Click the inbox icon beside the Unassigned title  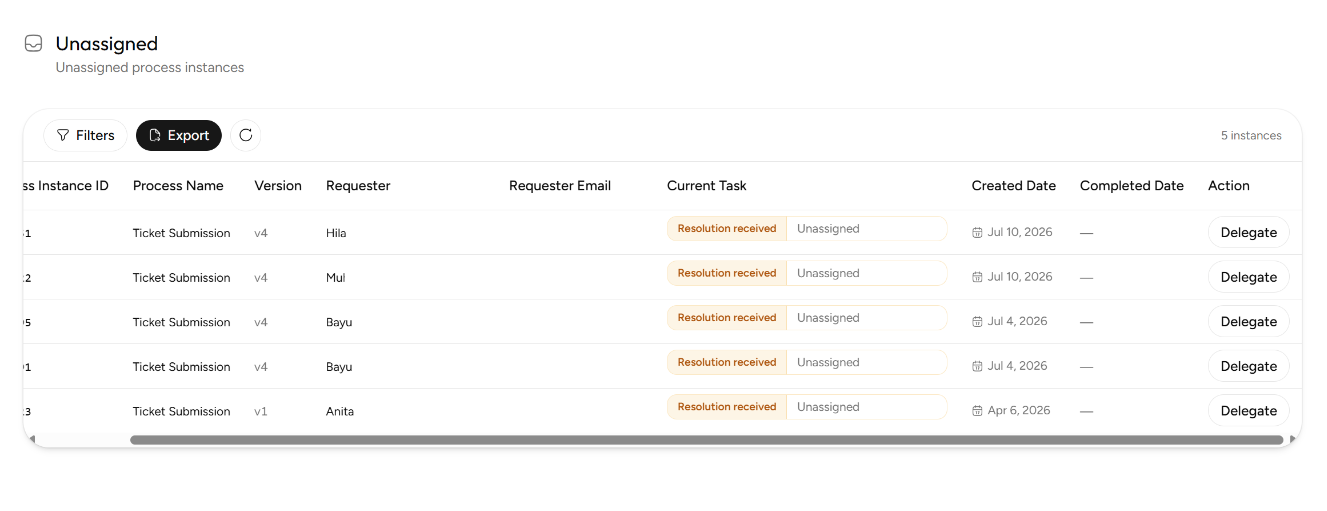pos(33,43)
